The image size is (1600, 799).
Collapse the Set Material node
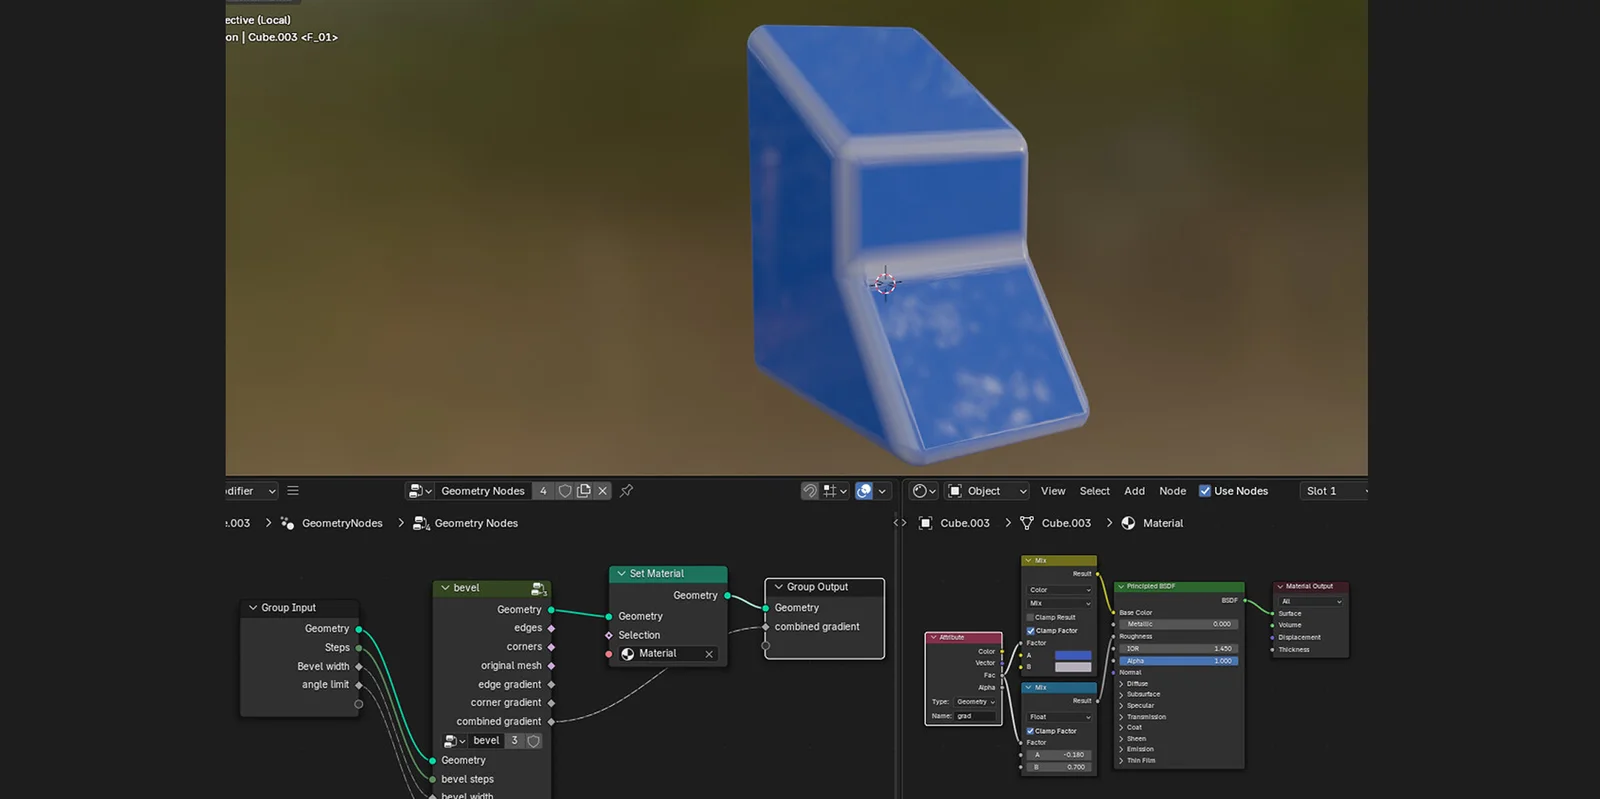(x=621, y=574)
